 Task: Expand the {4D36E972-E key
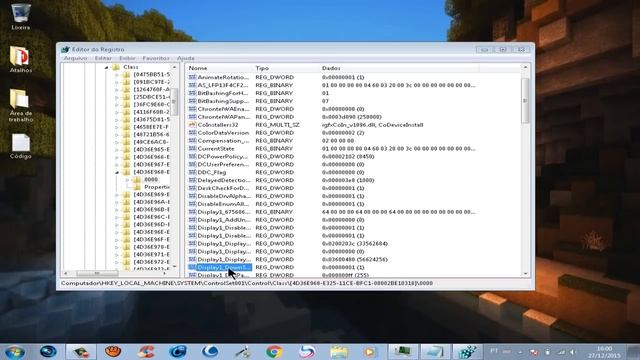(x=117, y=262)
